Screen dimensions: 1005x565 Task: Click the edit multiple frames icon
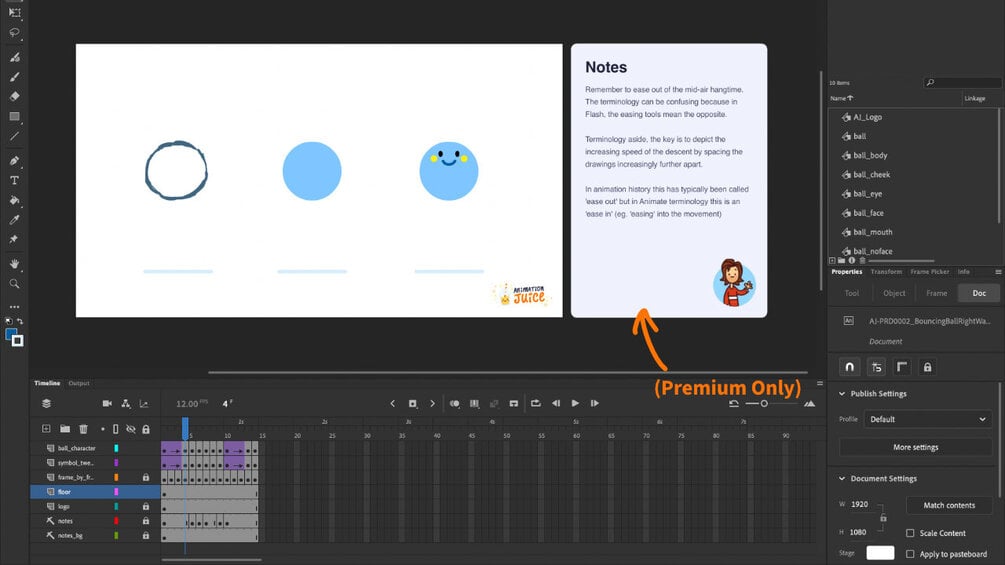pos(474,404)
